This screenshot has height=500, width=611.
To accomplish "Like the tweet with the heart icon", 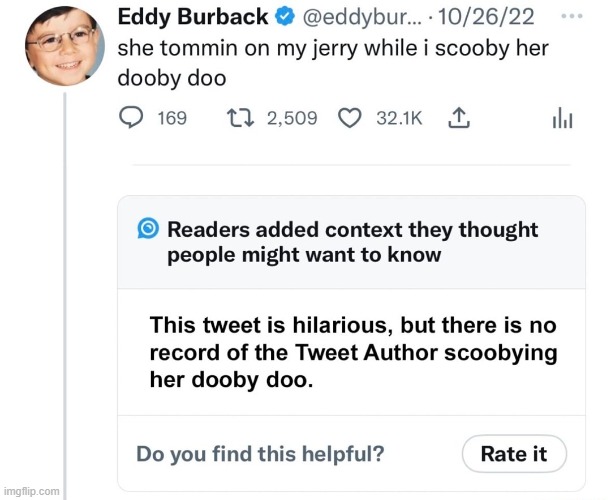I will pyautogui.click(x=350, y=118).
